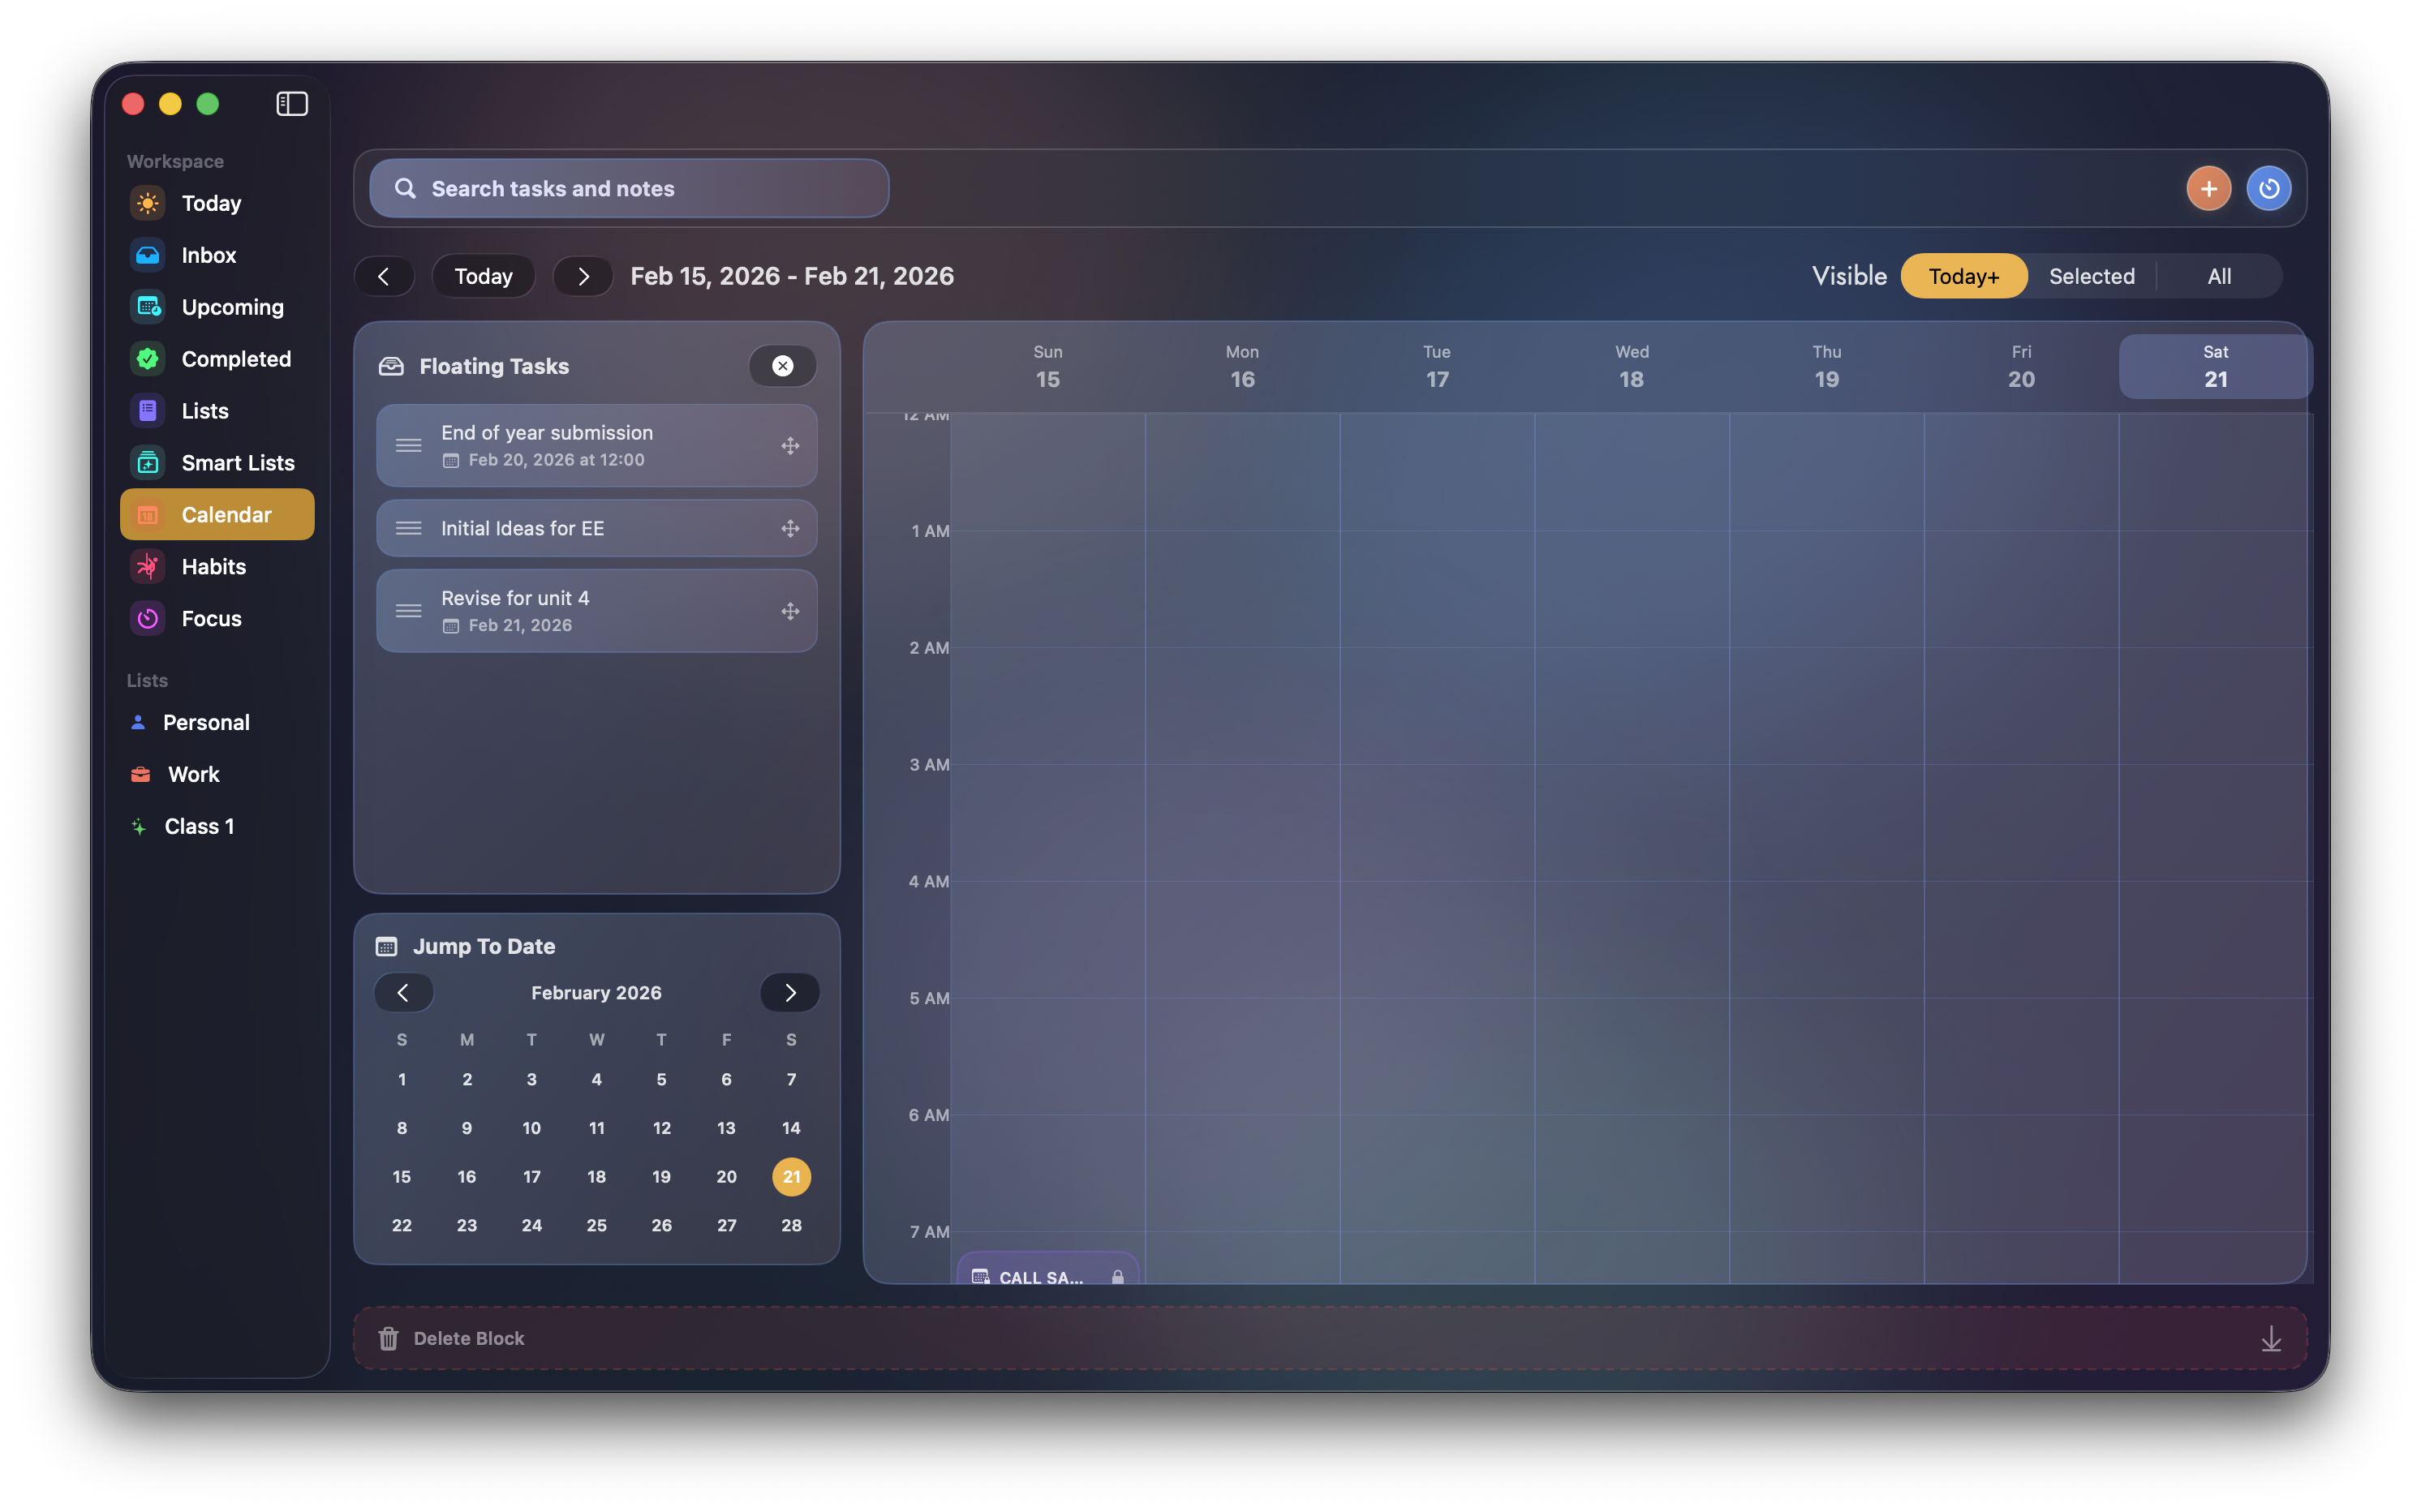Click the trash icon in Delete Block
The height and width of the screenshot is (1512, 2421).
[x=388, y=1338]
